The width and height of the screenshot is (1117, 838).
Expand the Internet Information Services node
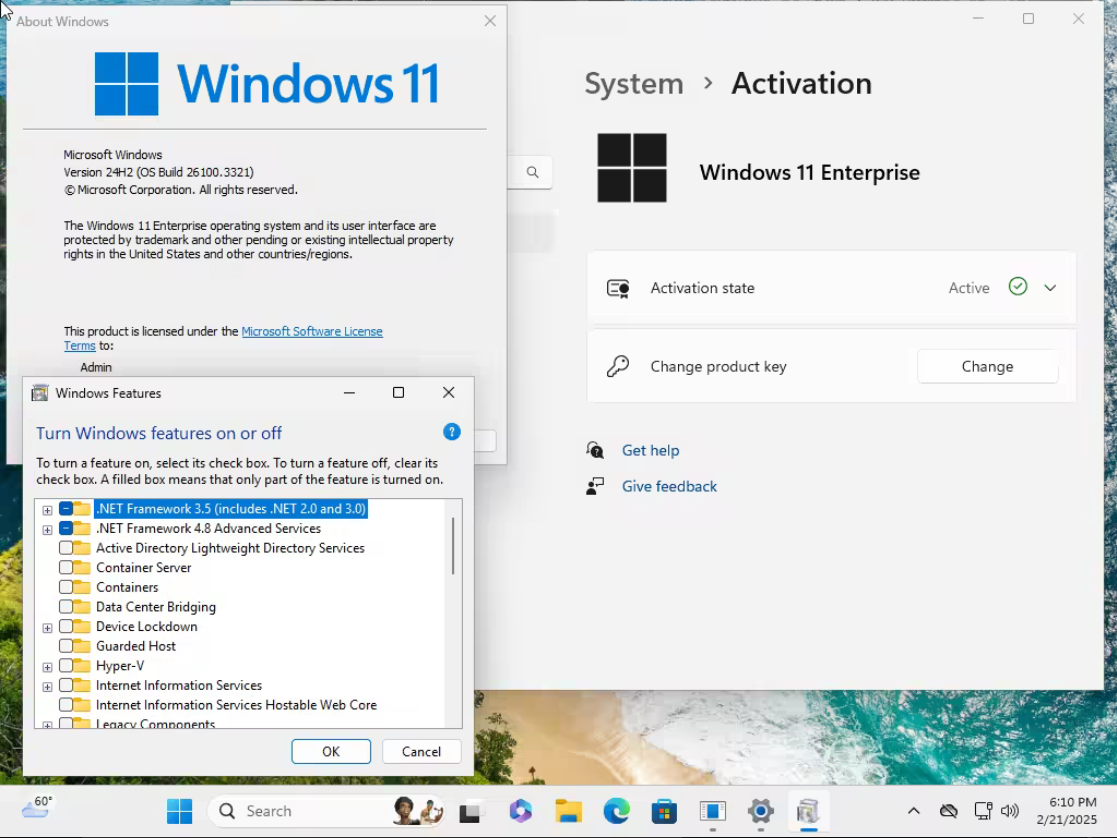[x=47, y=686]
